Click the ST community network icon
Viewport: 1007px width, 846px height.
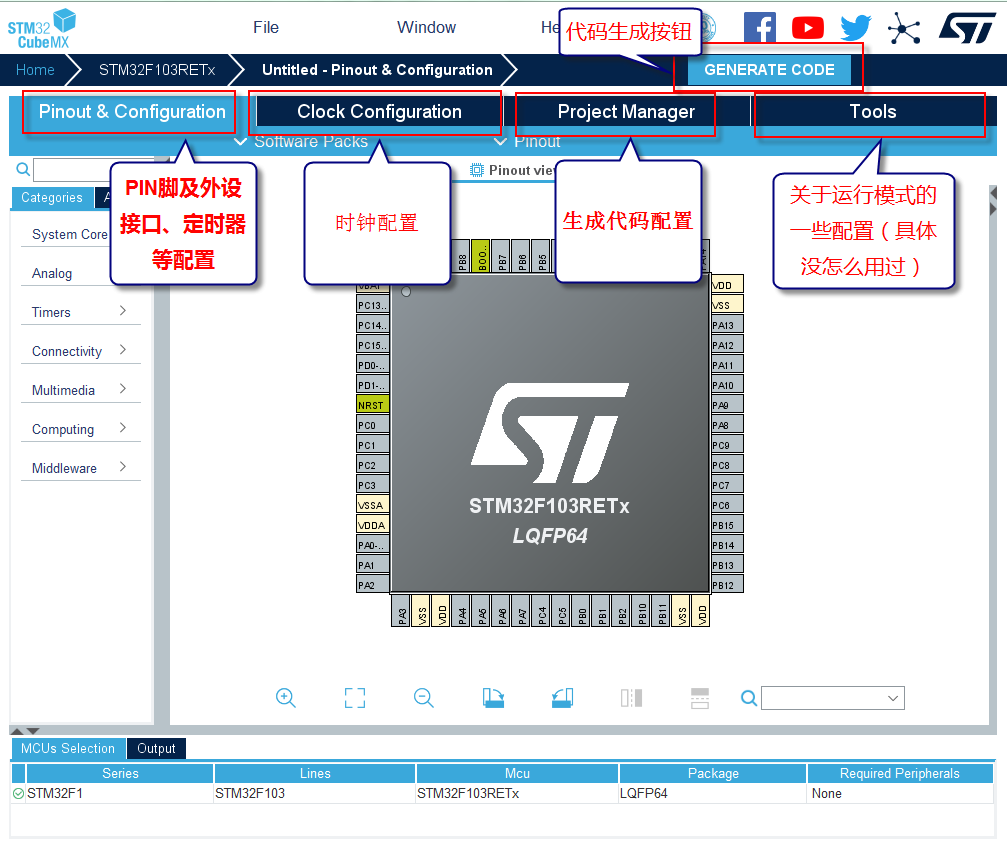904,28
